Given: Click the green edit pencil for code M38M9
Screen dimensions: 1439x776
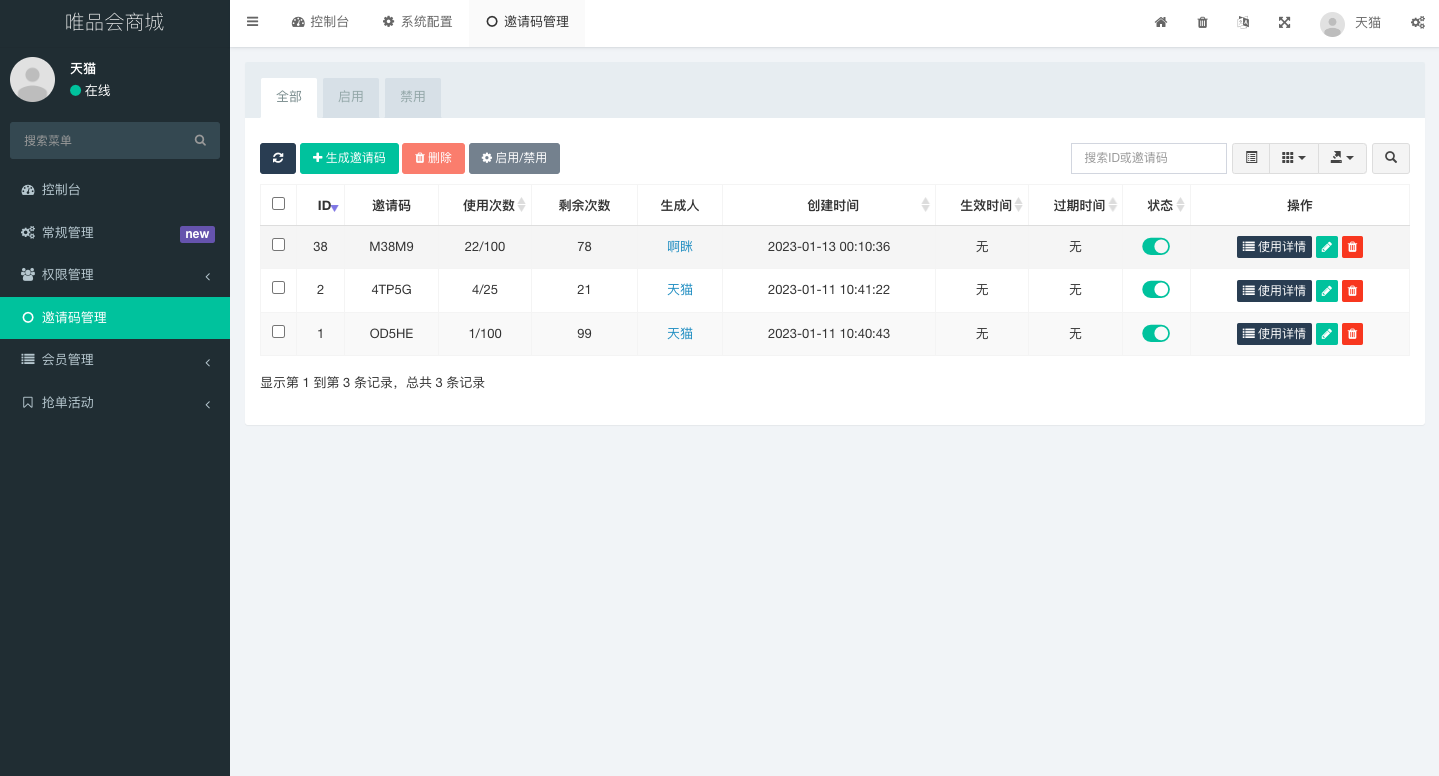Looking at the screenshot, I should [1326, 247].
